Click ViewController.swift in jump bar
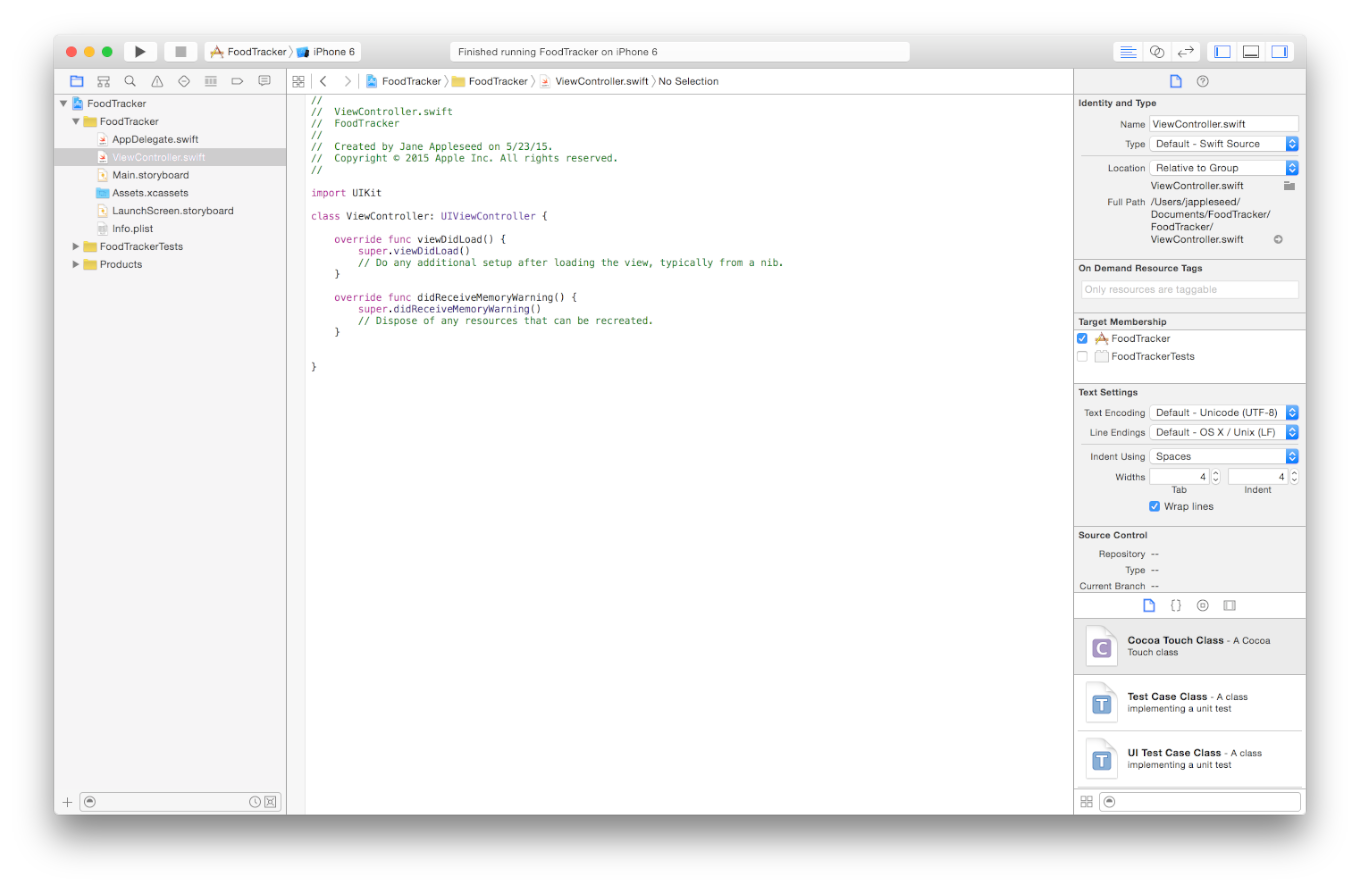The height and width of the screenshot is (892, 1360). pos(594,81)
